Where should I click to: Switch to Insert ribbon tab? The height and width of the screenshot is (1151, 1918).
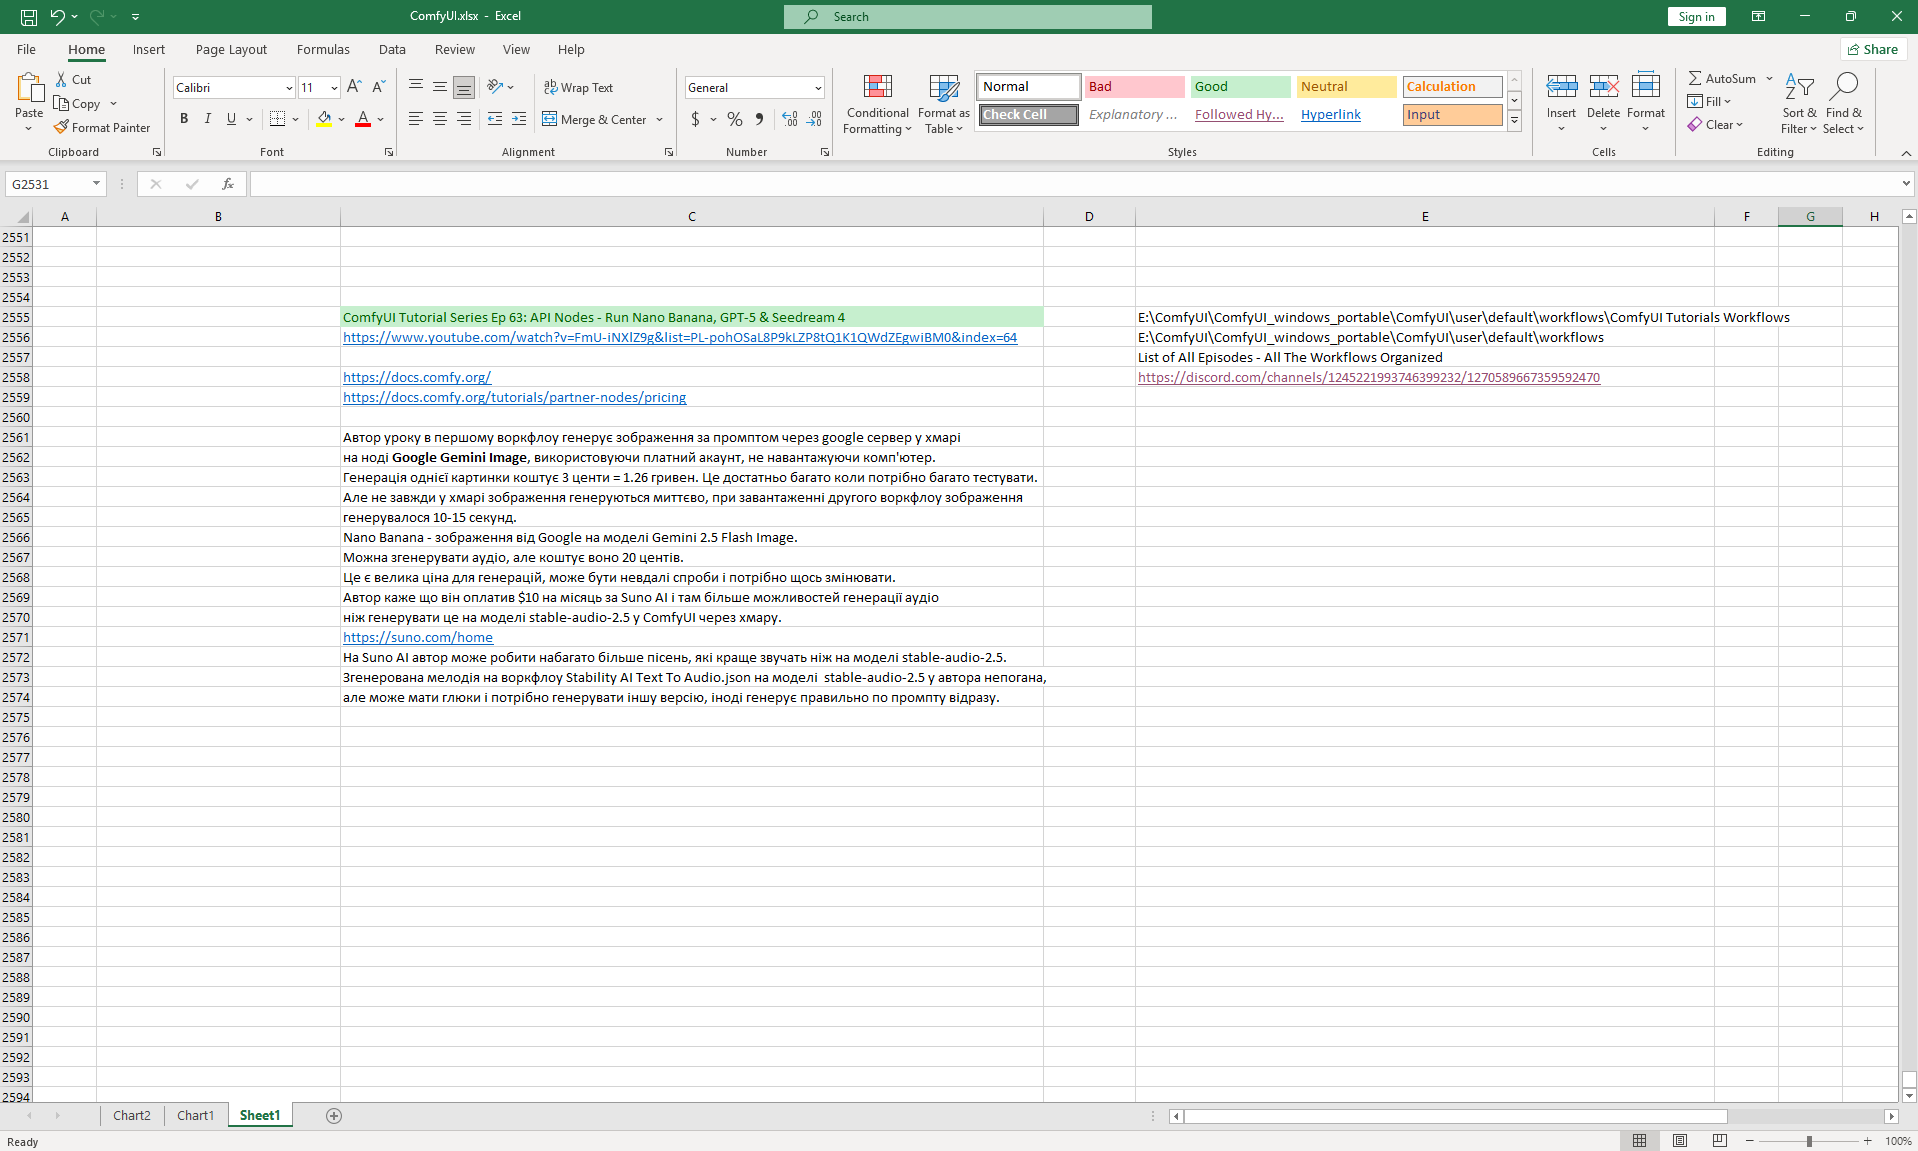click(x=149, y=50)
